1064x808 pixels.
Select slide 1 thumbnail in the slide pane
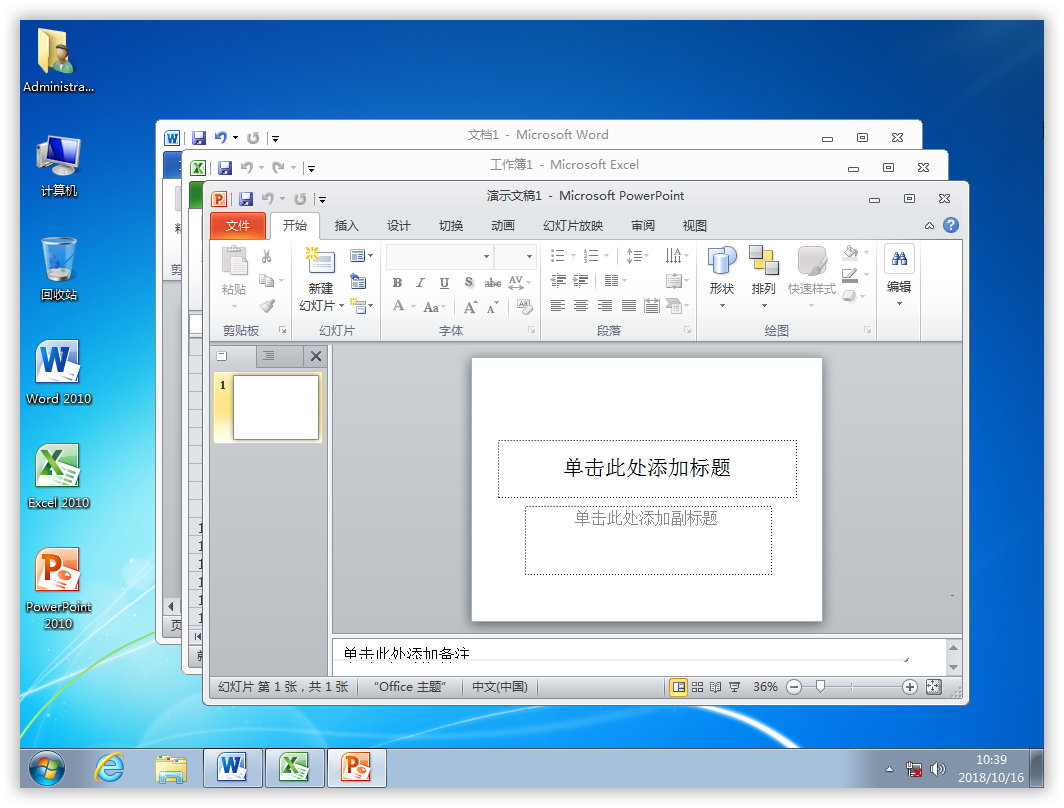(275, 407)
